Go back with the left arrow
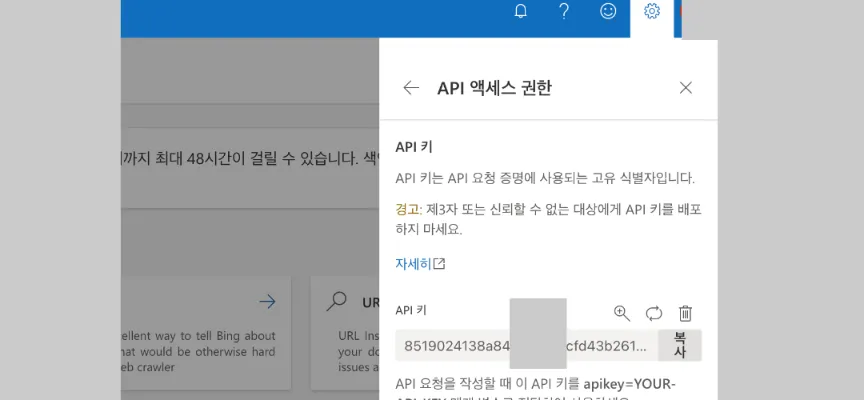 click(411, 88)
